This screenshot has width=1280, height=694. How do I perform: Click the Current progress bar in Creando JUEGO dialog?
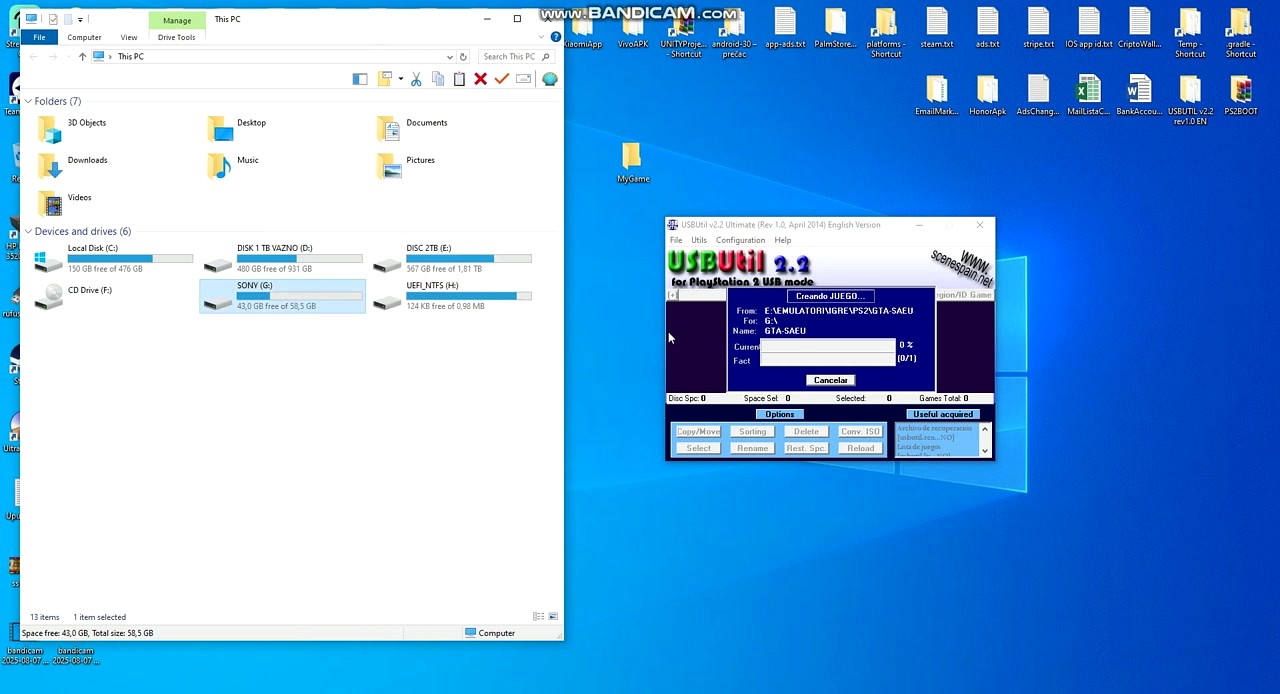[828, 345]
